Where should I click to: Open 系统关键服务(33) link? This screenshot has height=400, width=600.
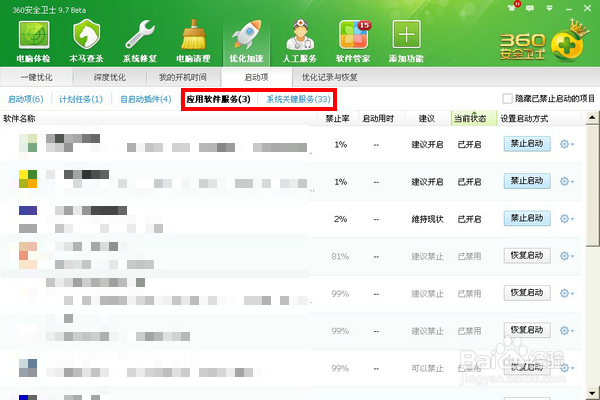pyautogui.click(x=298, y=99)
